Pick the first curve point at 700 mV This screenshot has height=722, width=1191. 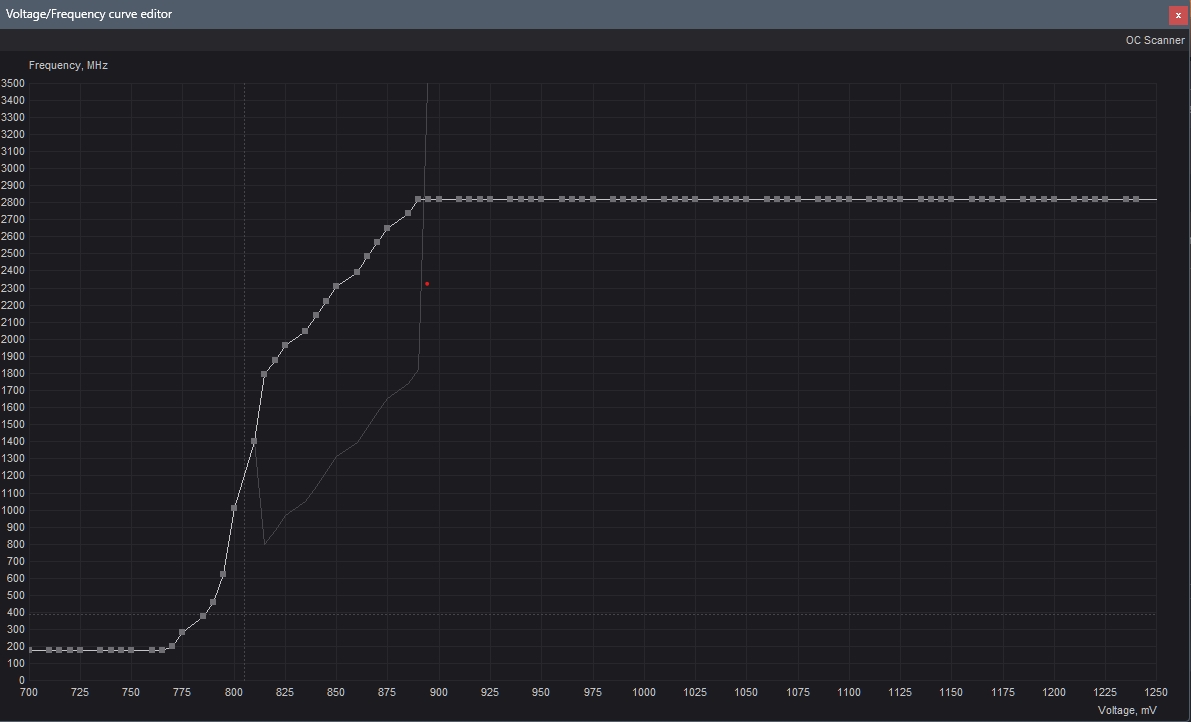pyautogui.click(x=29, y=650)
